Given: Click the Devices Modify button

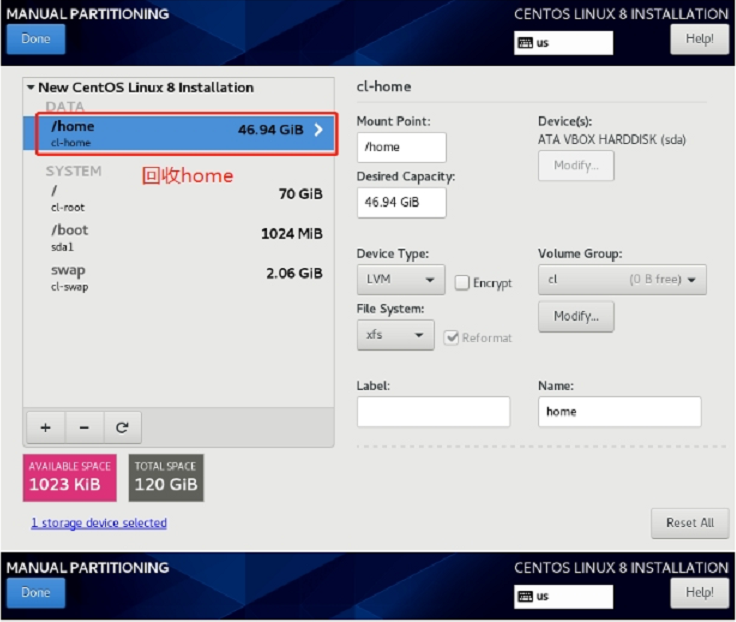Looking at the screenshot, I should (576, 165).
